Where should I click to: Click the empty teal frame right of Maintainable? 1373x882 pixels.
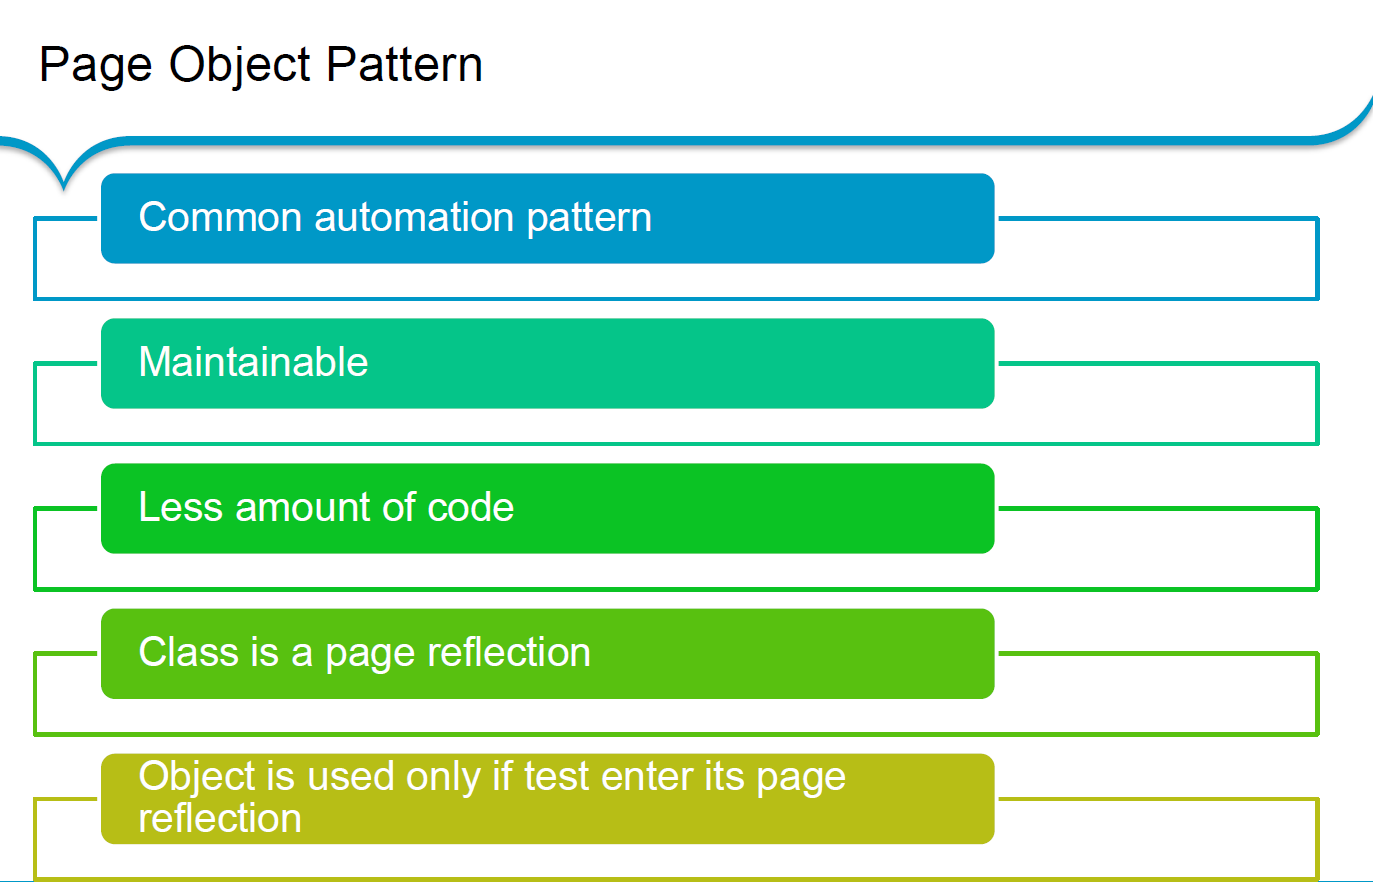pyautogui.click(x=1157, y=403)
